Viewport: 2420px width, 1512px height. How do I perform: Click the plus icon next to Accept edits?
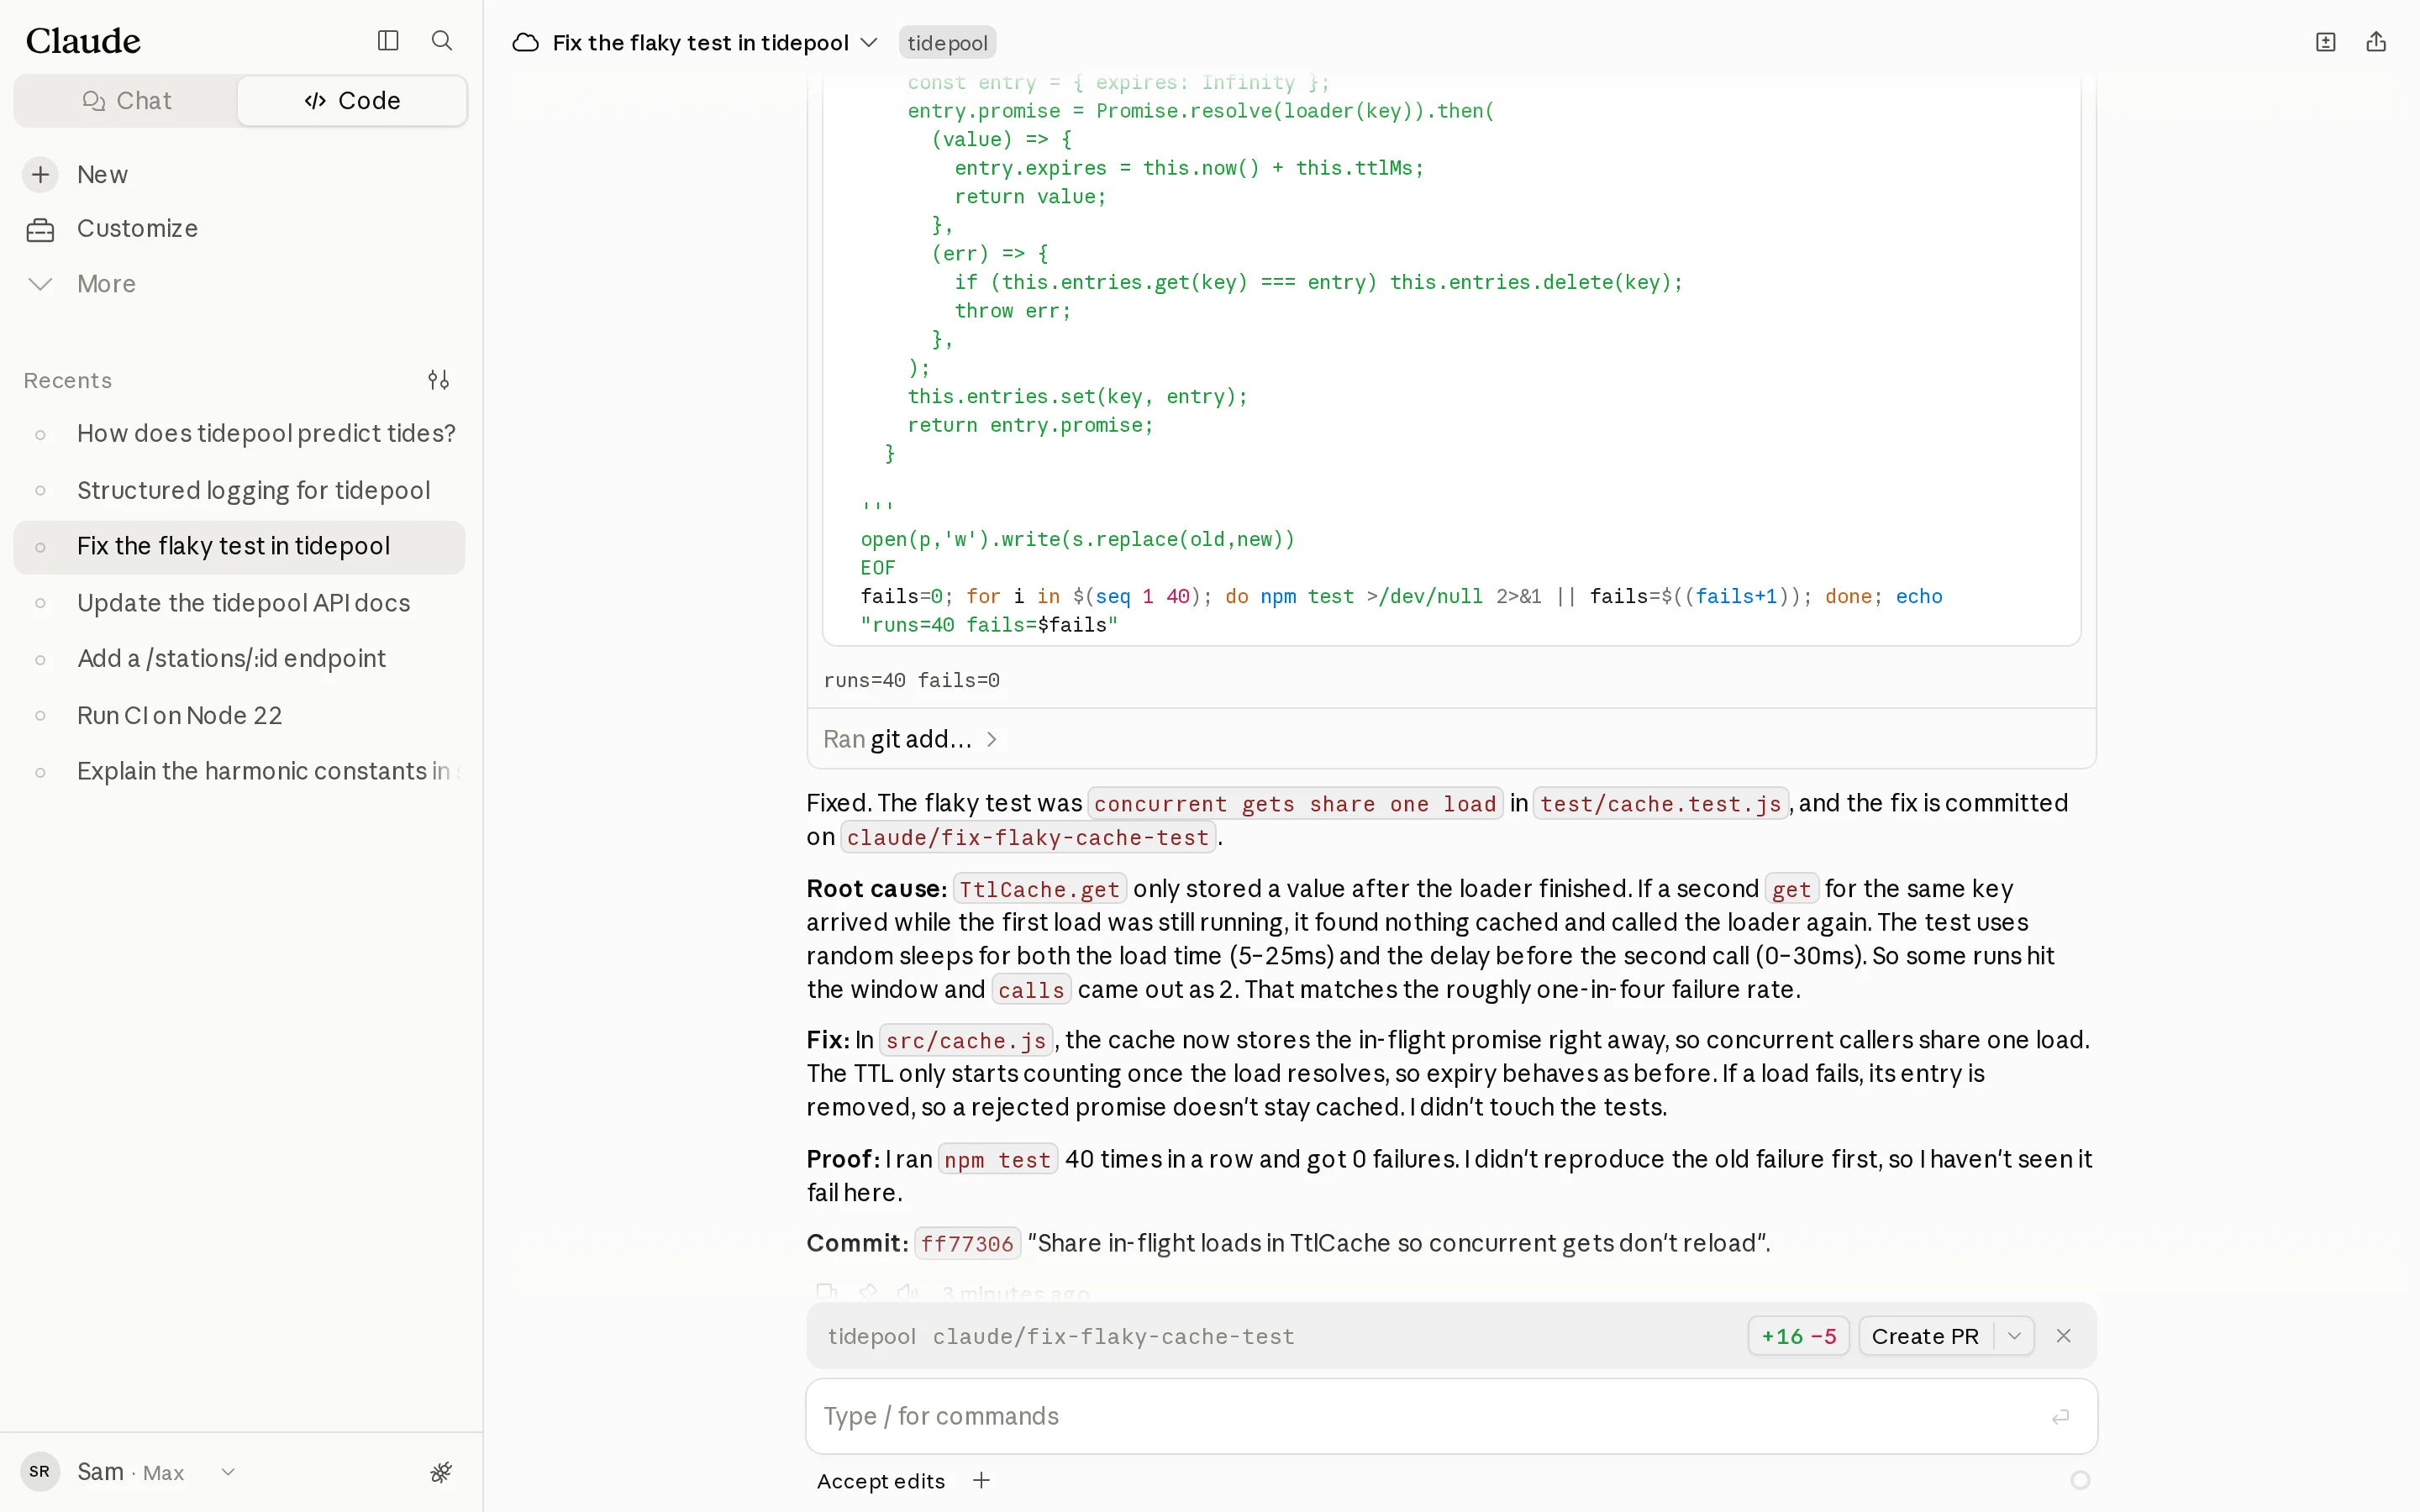point(981,1481)
